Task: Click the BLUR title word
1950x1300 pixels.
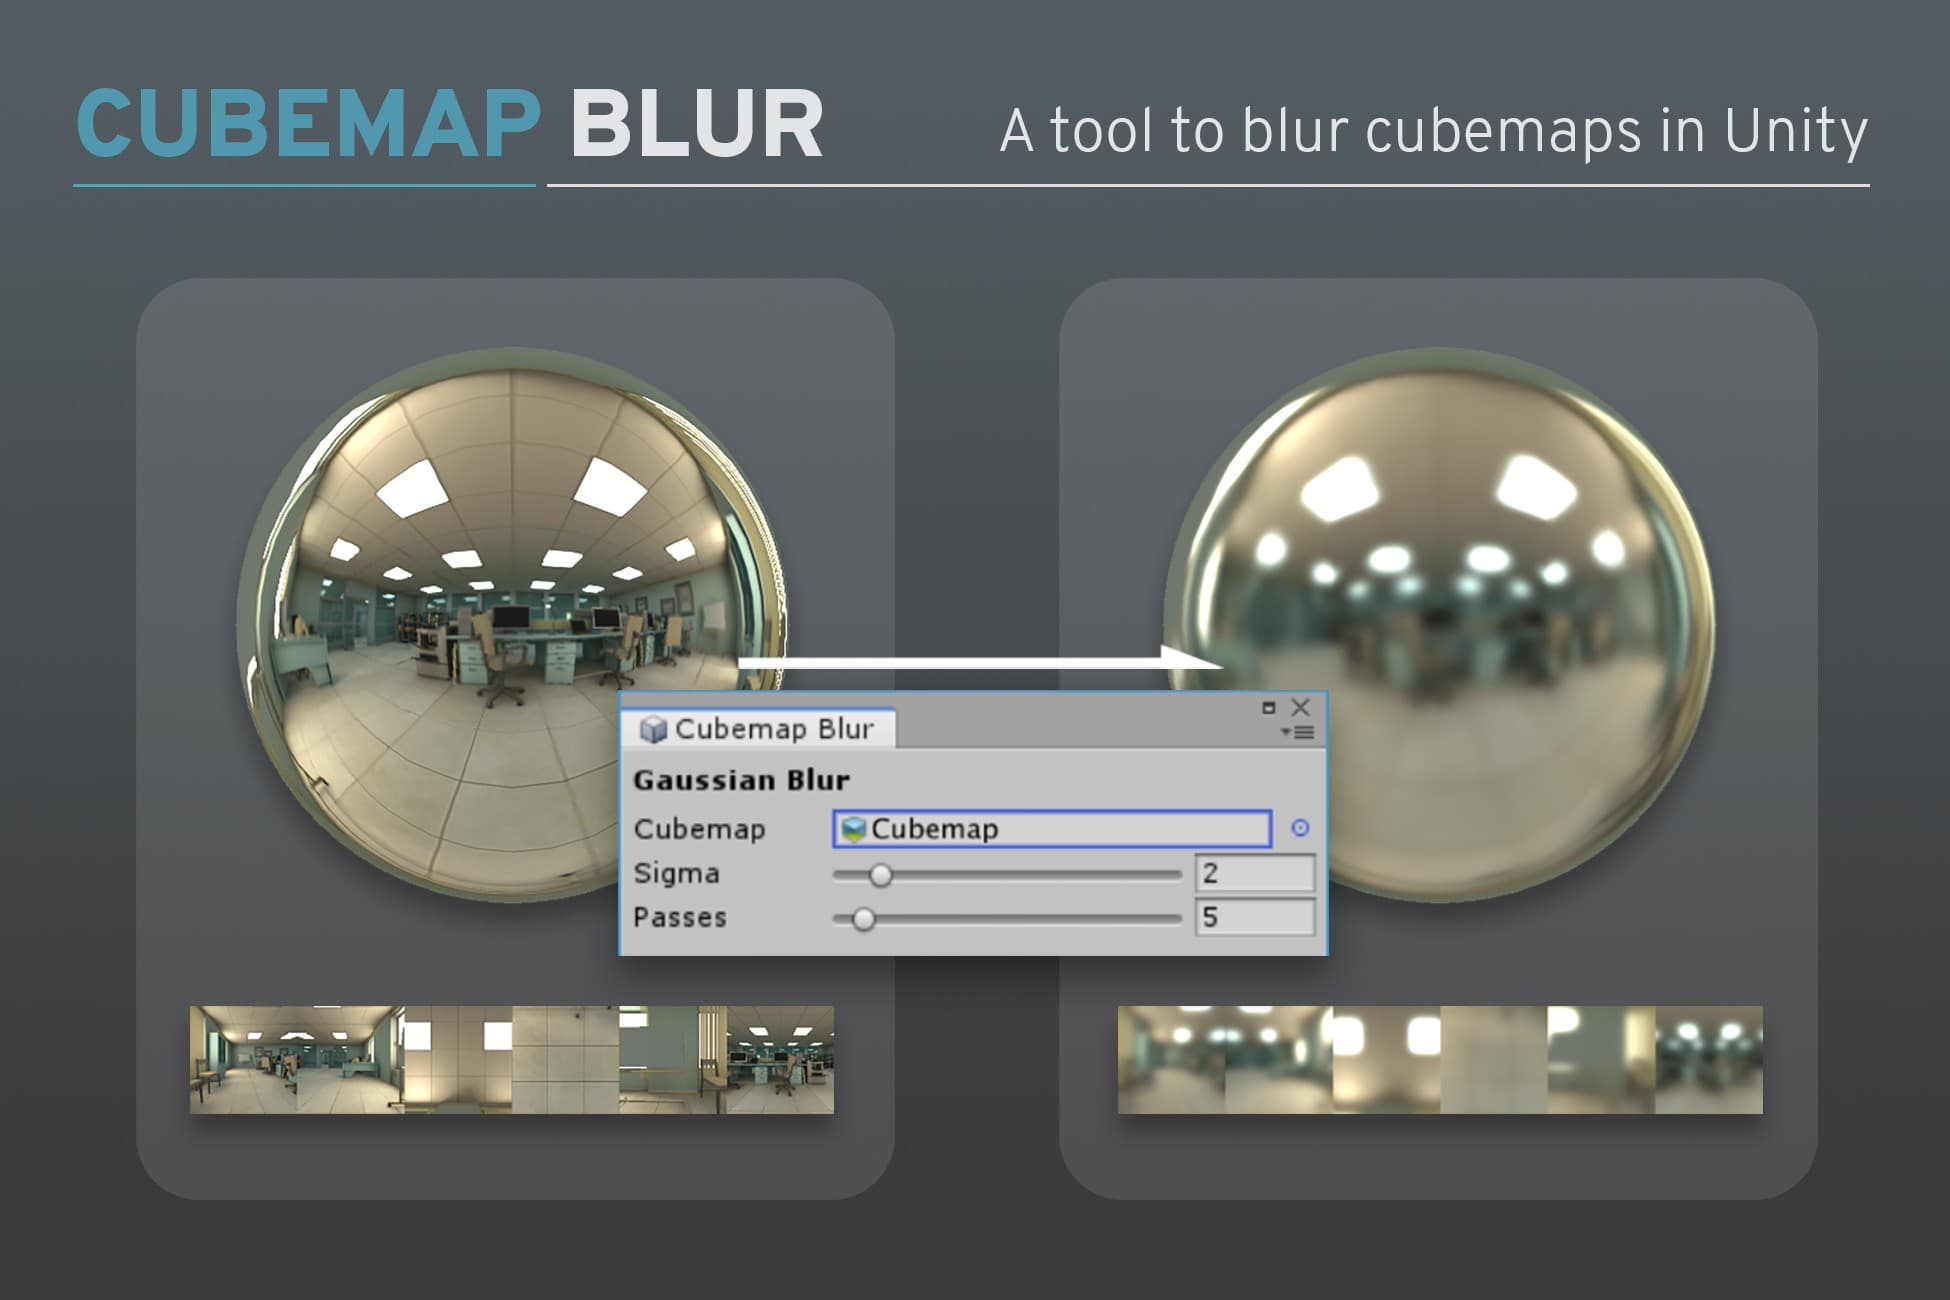Action: pyautogui.click(x=697, y=124)
